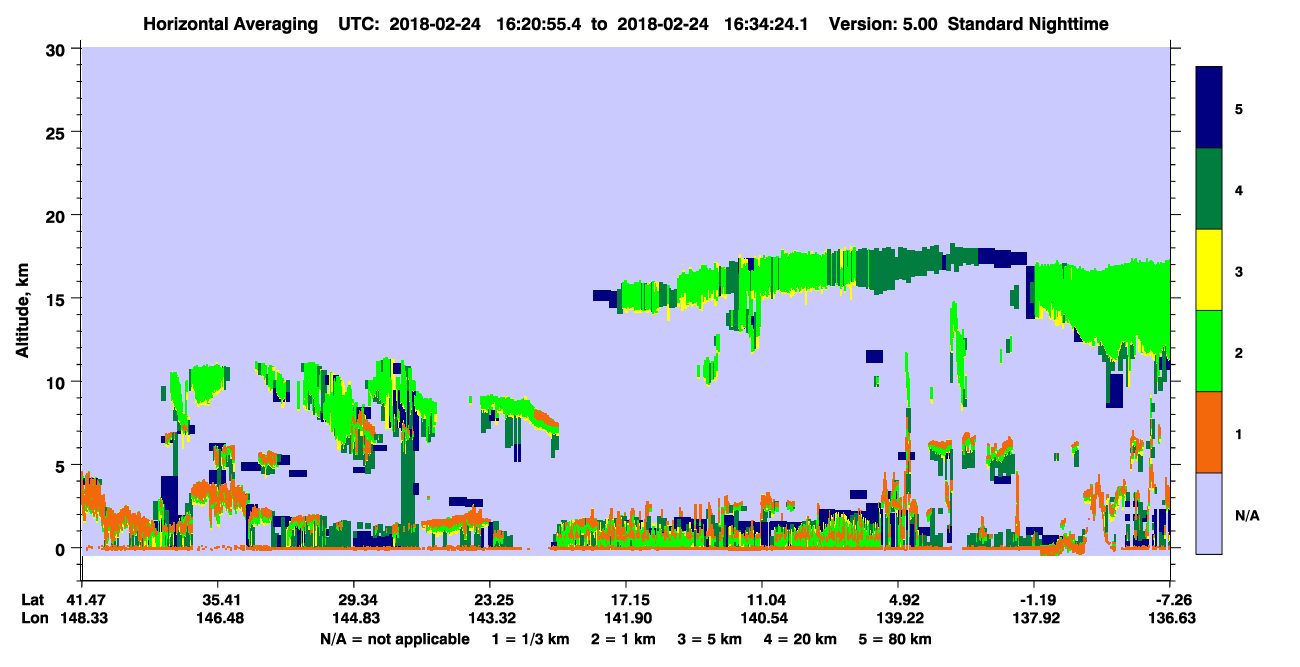Click the '2 = 1 km' legend note

click(x=623, y=639)
